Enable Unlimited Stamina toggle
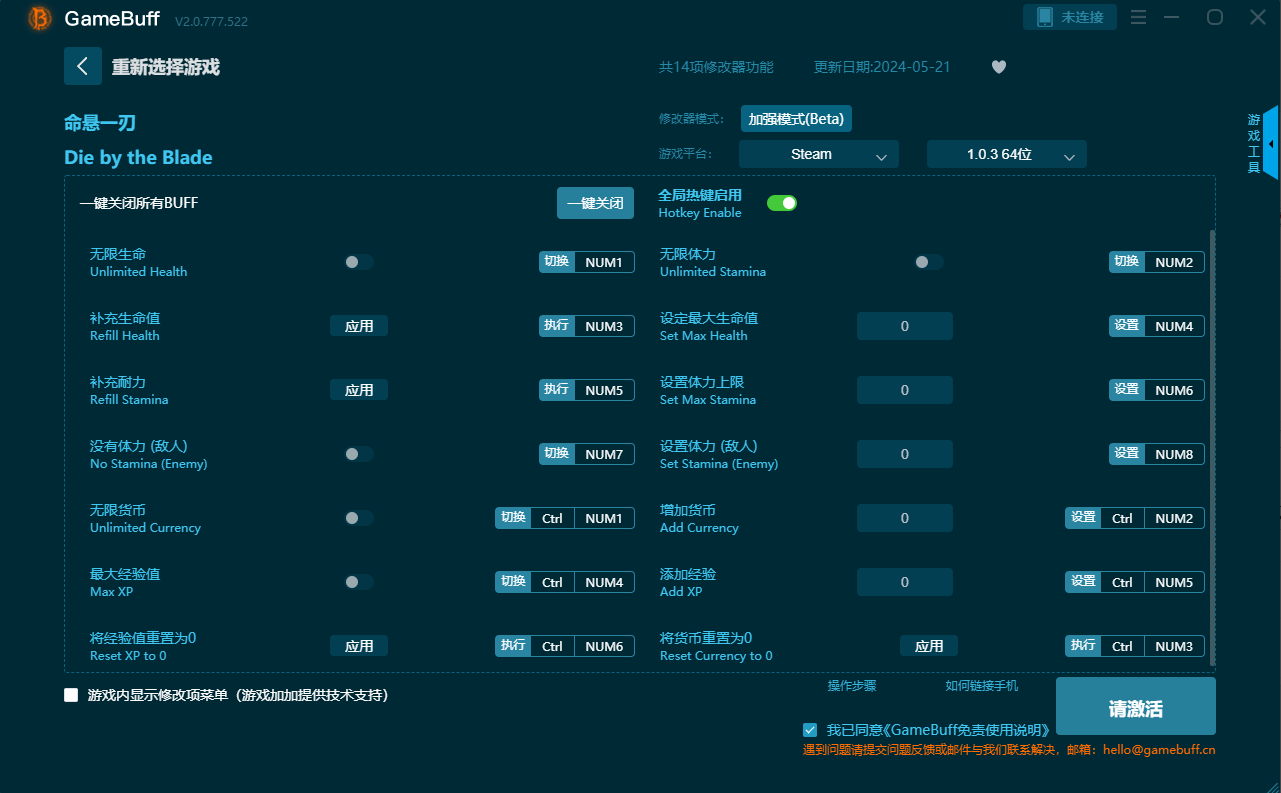Screen dimensions: 1281x793 (x=929, y=262)
